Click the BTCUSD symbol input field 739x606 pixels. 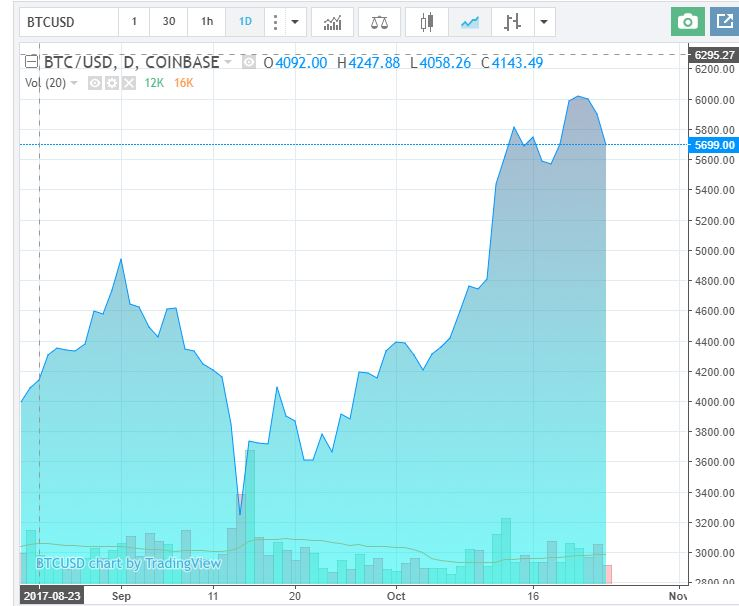pos(69,22)
